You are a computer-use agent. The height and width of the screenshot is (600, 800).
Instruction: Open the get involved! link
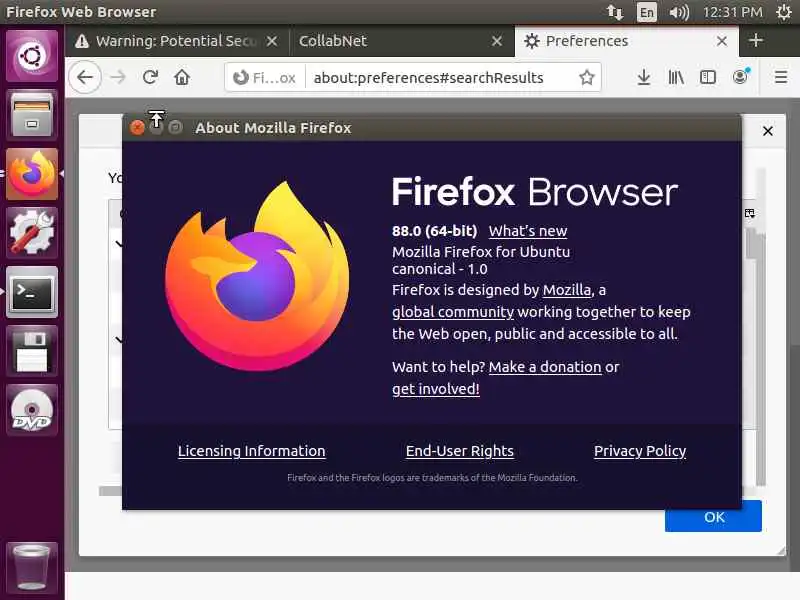point(436,389)
